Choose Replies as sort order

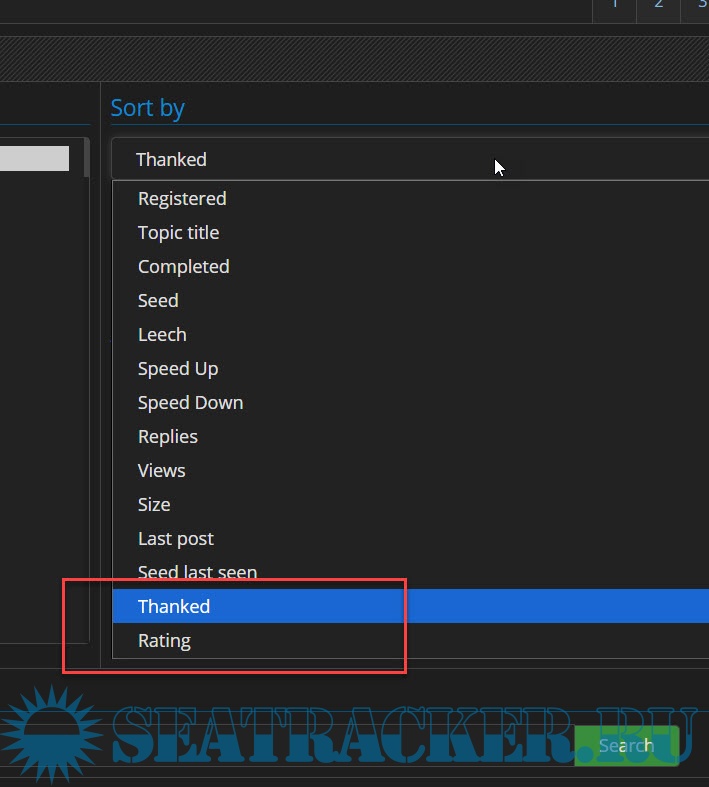pyautogui.click(x=168, y=437)
